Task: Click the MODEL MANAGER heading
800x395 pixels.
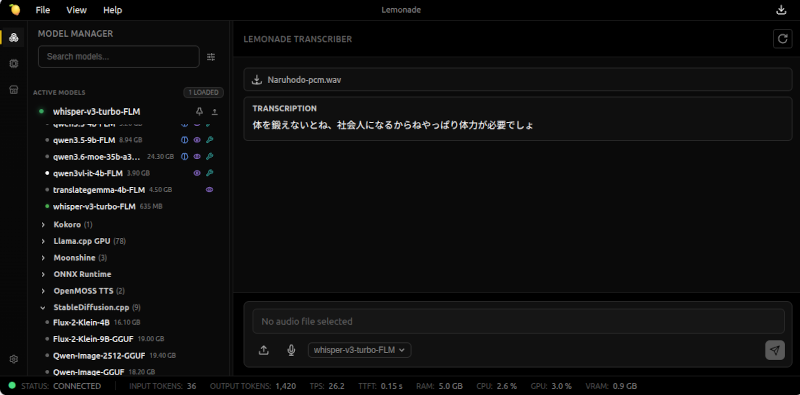Action: click(x=76, y=34)
